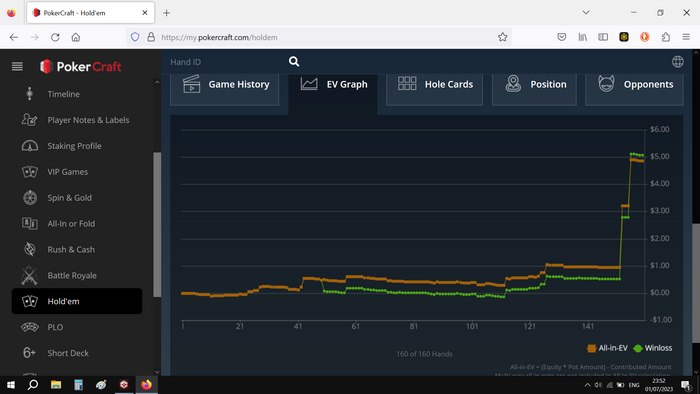Open Player Notes & Labels
The image size is (700, 394).
(x=88, y=120)
